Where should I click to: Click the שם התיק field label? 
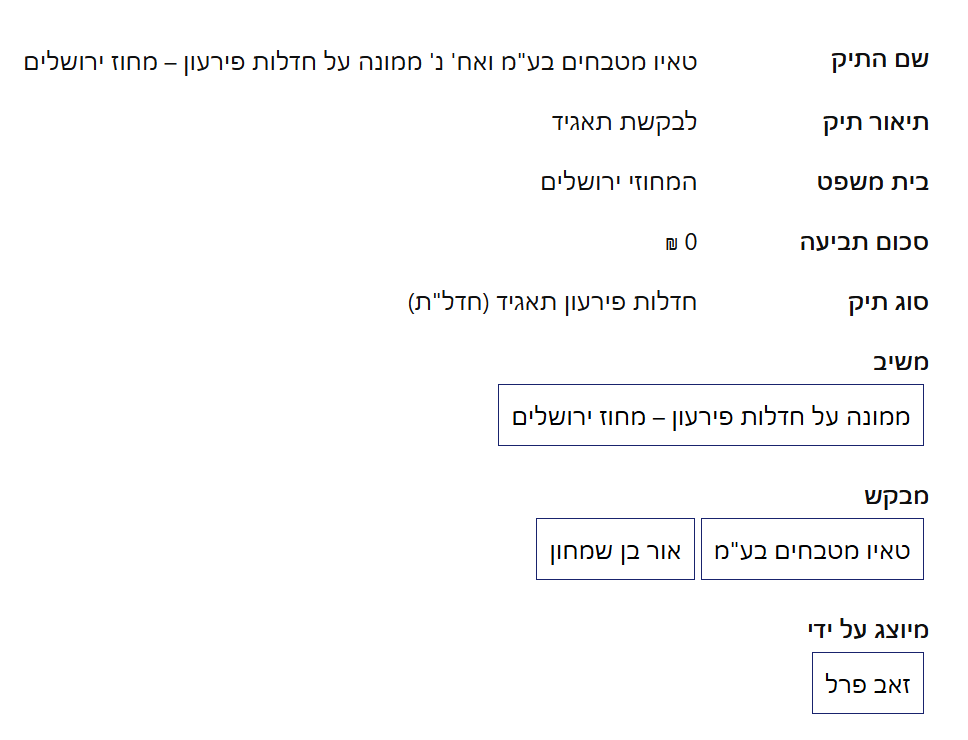click(x=880, y=60)
